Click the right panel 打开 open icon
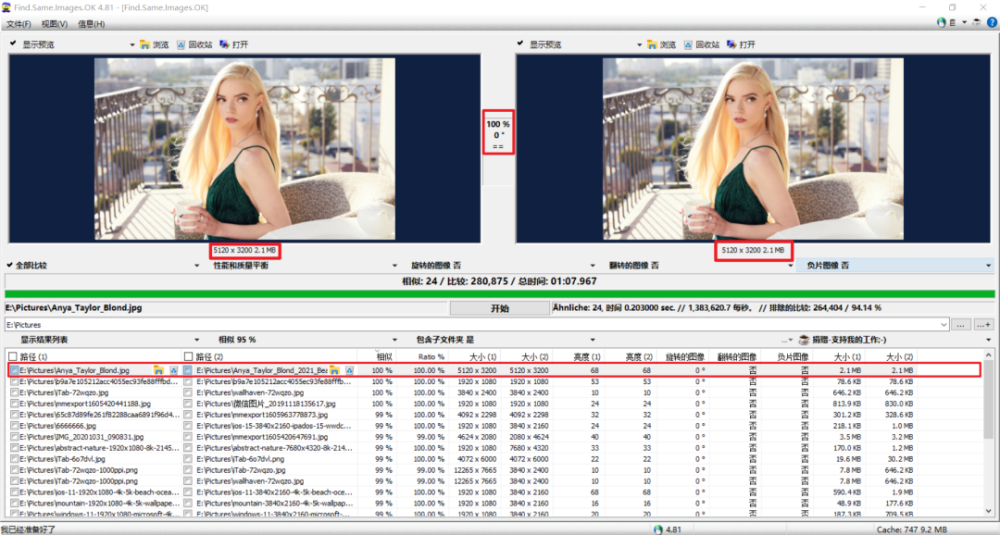 [730, 45]
